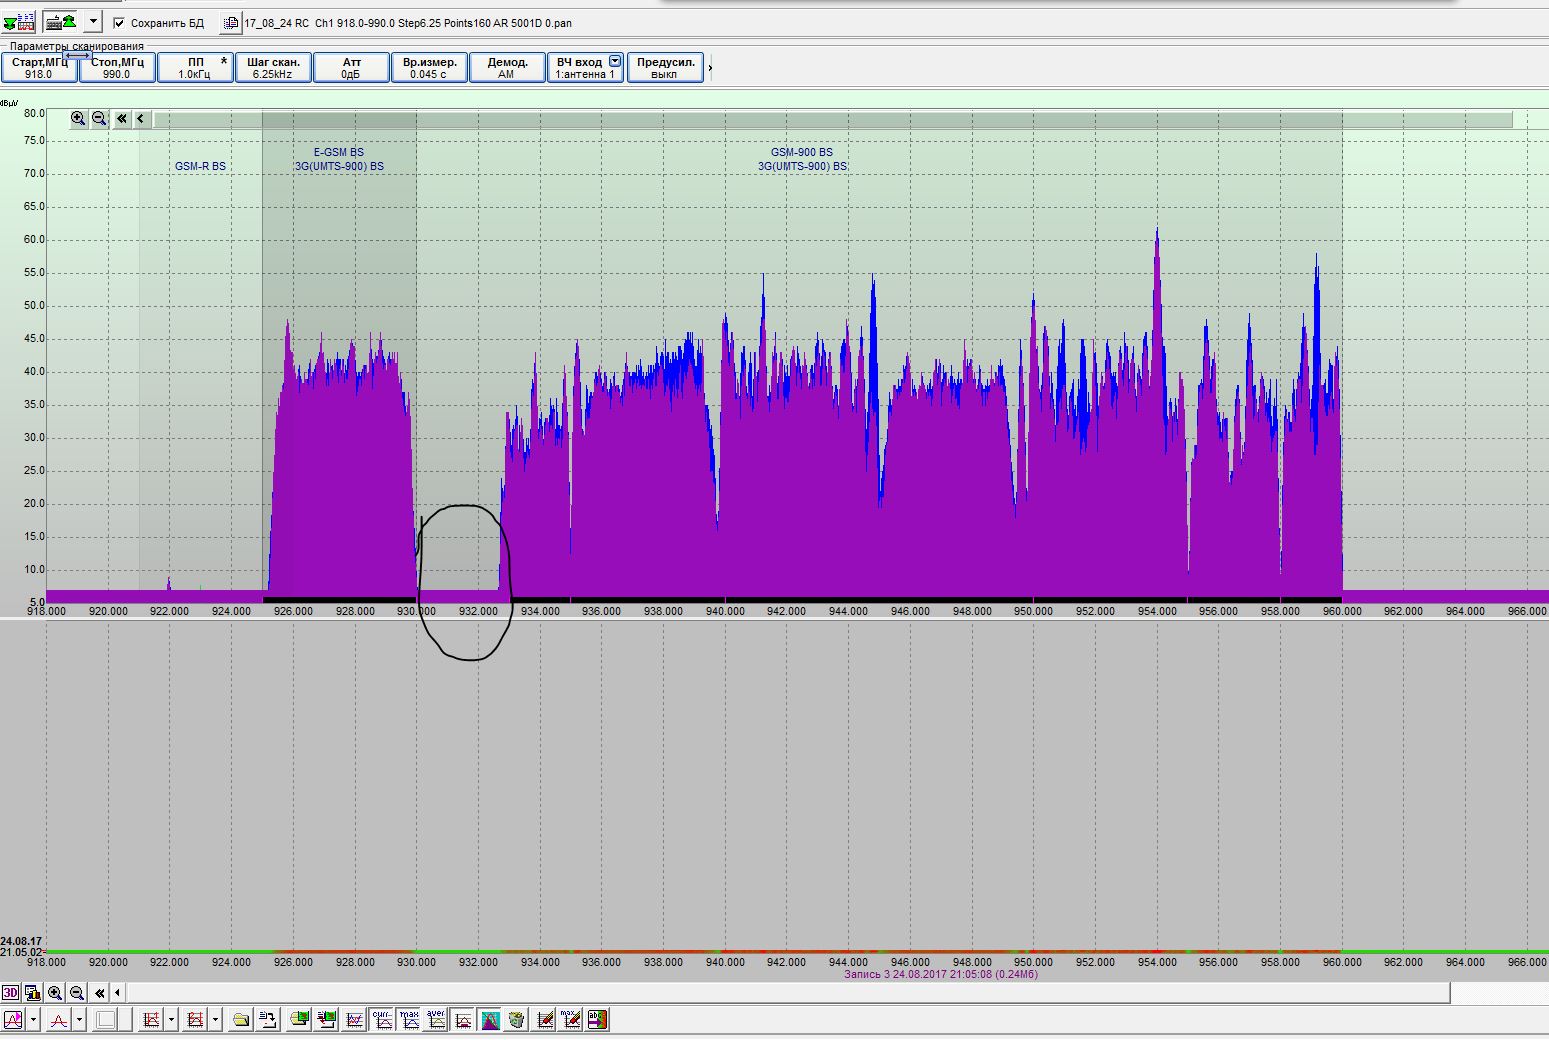Click the waterfall panel horizontal scrollbar

tap(788, 993)
